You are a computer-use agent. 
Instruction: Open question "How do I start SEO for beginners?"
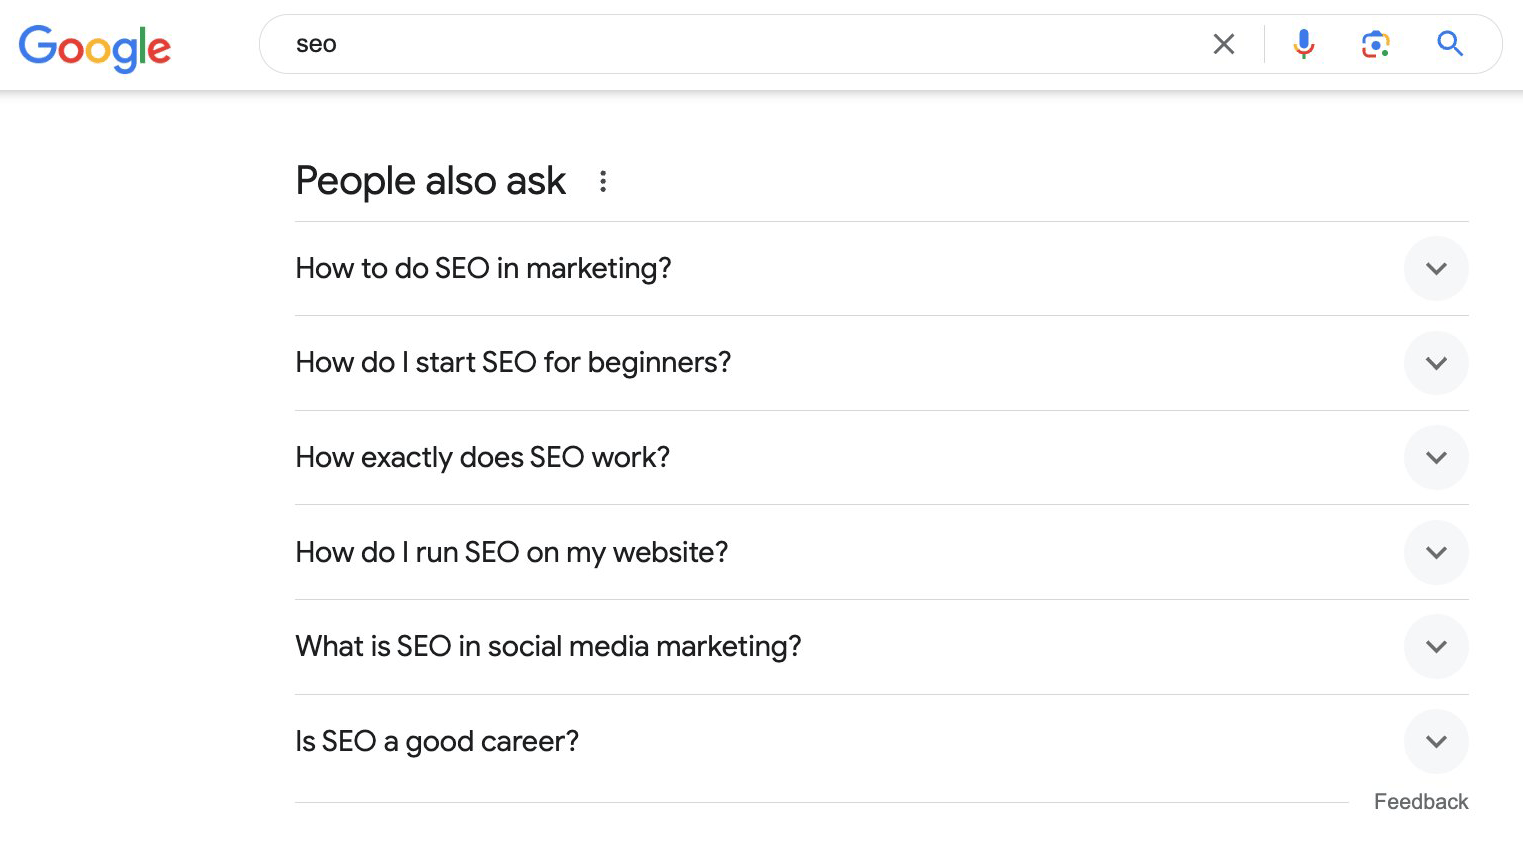tap(513, 362)
